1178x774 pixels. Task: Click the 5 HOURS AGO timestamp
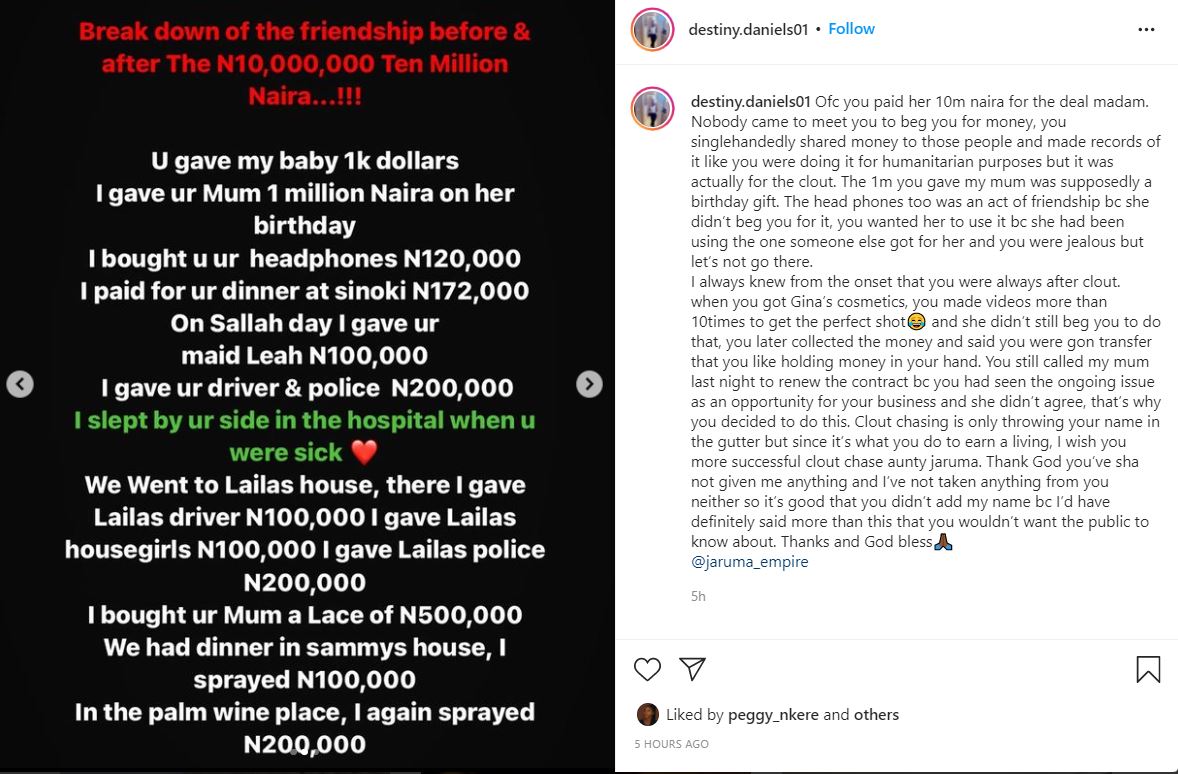click(672, 744)
